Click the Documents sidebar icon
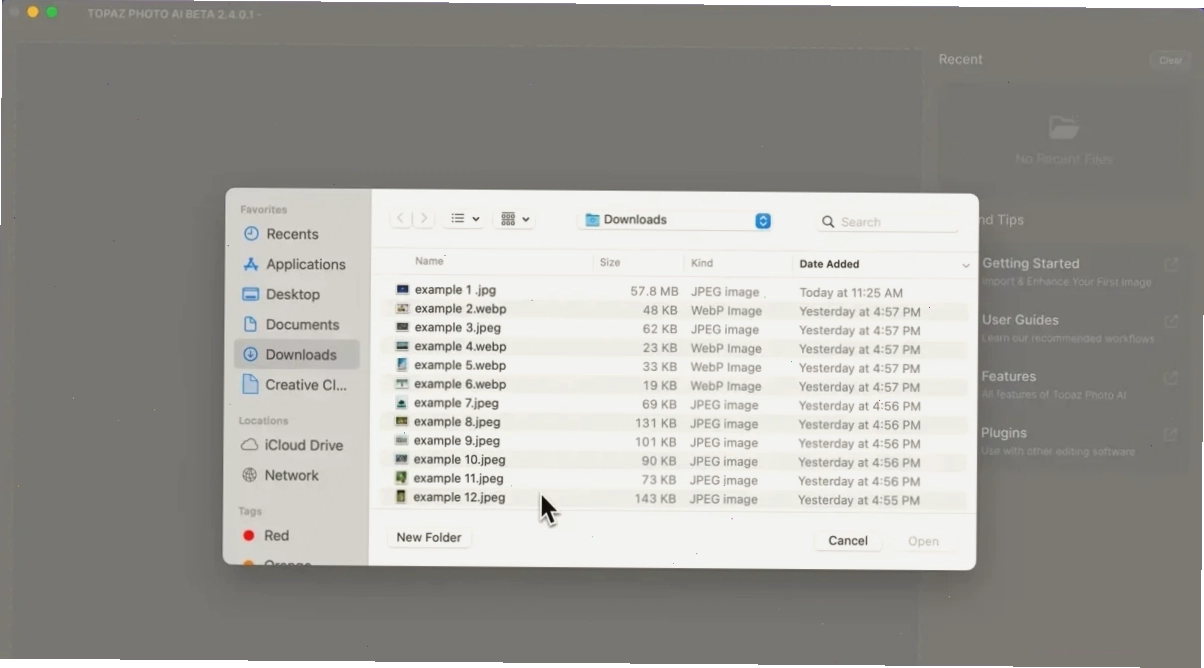Image resolution: width=1204 pixels, height=668 pixels. click(x=251, y=324)
